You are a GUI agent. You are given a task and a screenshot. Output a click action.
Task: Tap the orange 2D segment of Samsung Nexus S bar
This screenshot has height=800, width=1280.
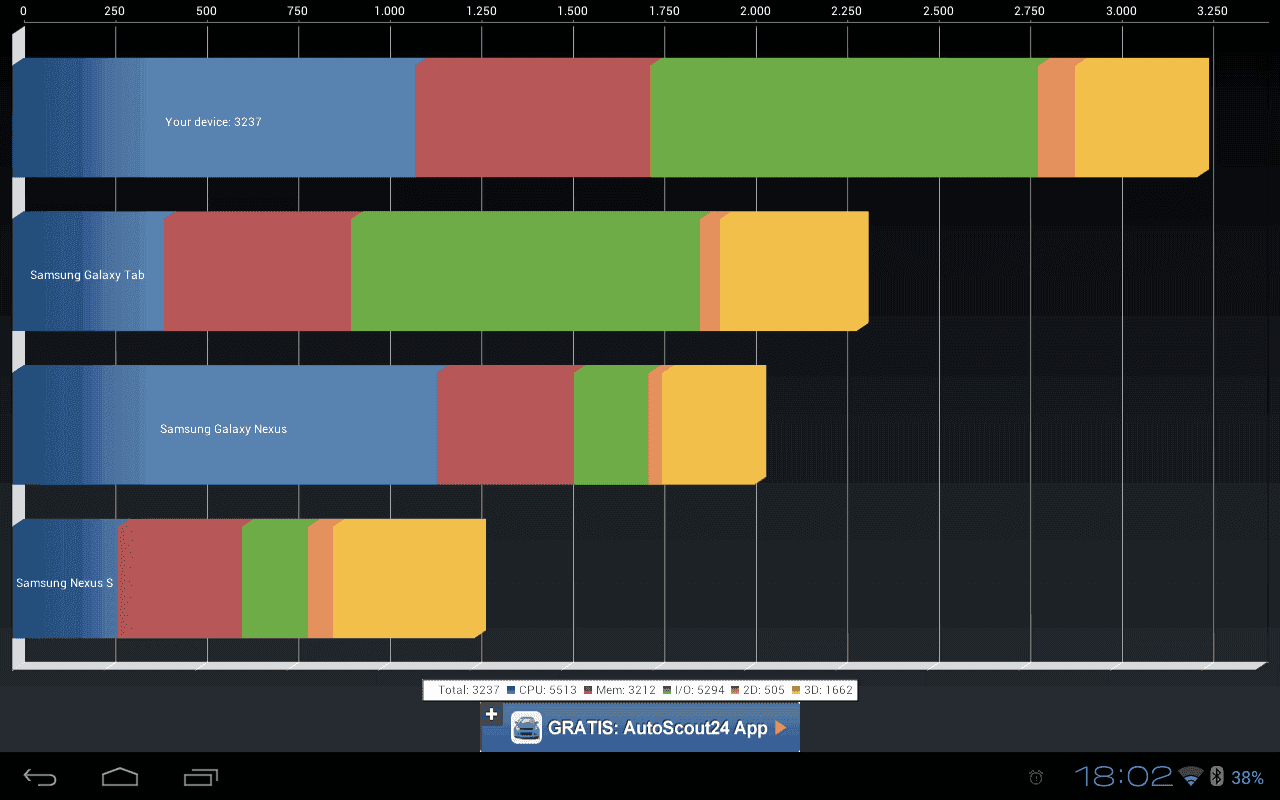320,579
